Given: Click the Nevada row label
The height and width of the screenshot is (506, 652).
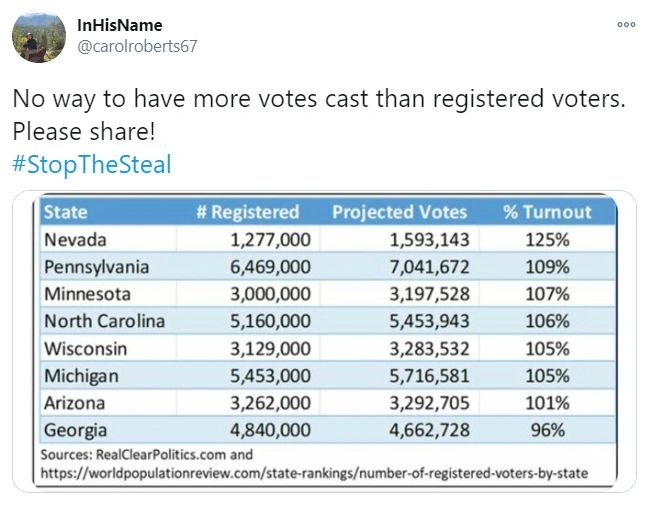Looking at the screenshot, I should pos(74,240).
